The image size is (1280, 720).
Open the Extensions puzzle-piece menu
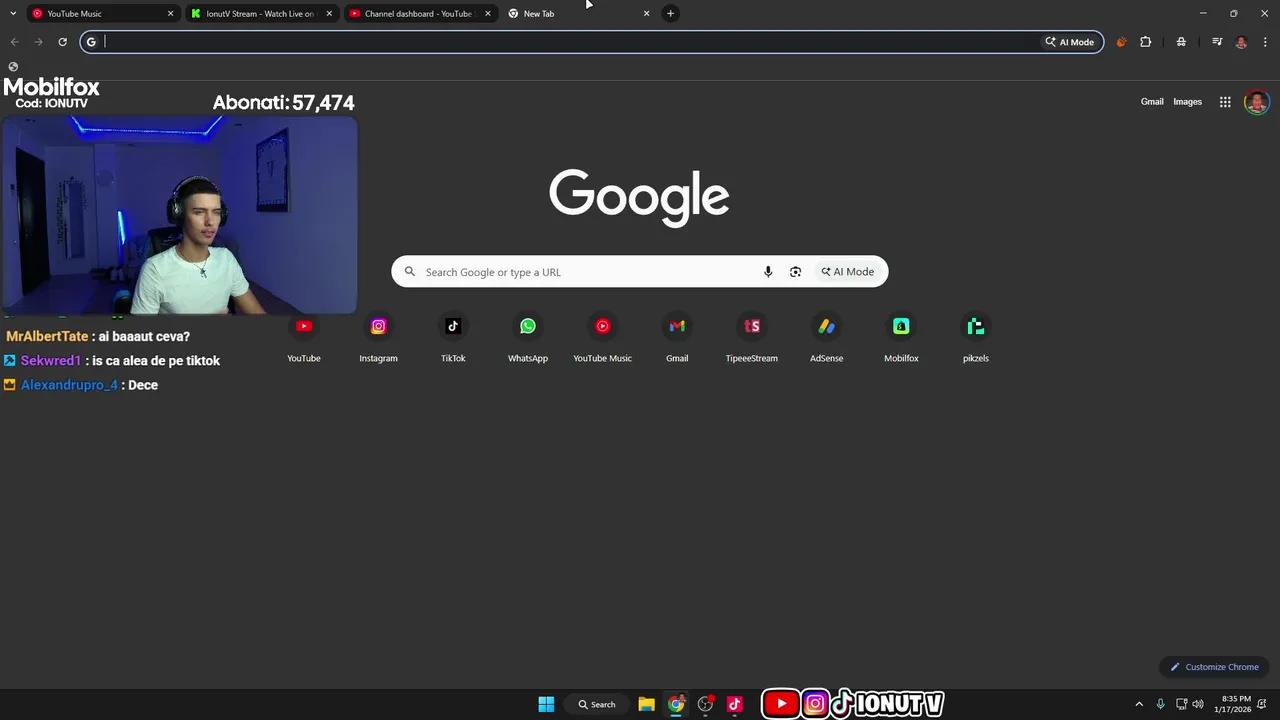coord(1146,42)
